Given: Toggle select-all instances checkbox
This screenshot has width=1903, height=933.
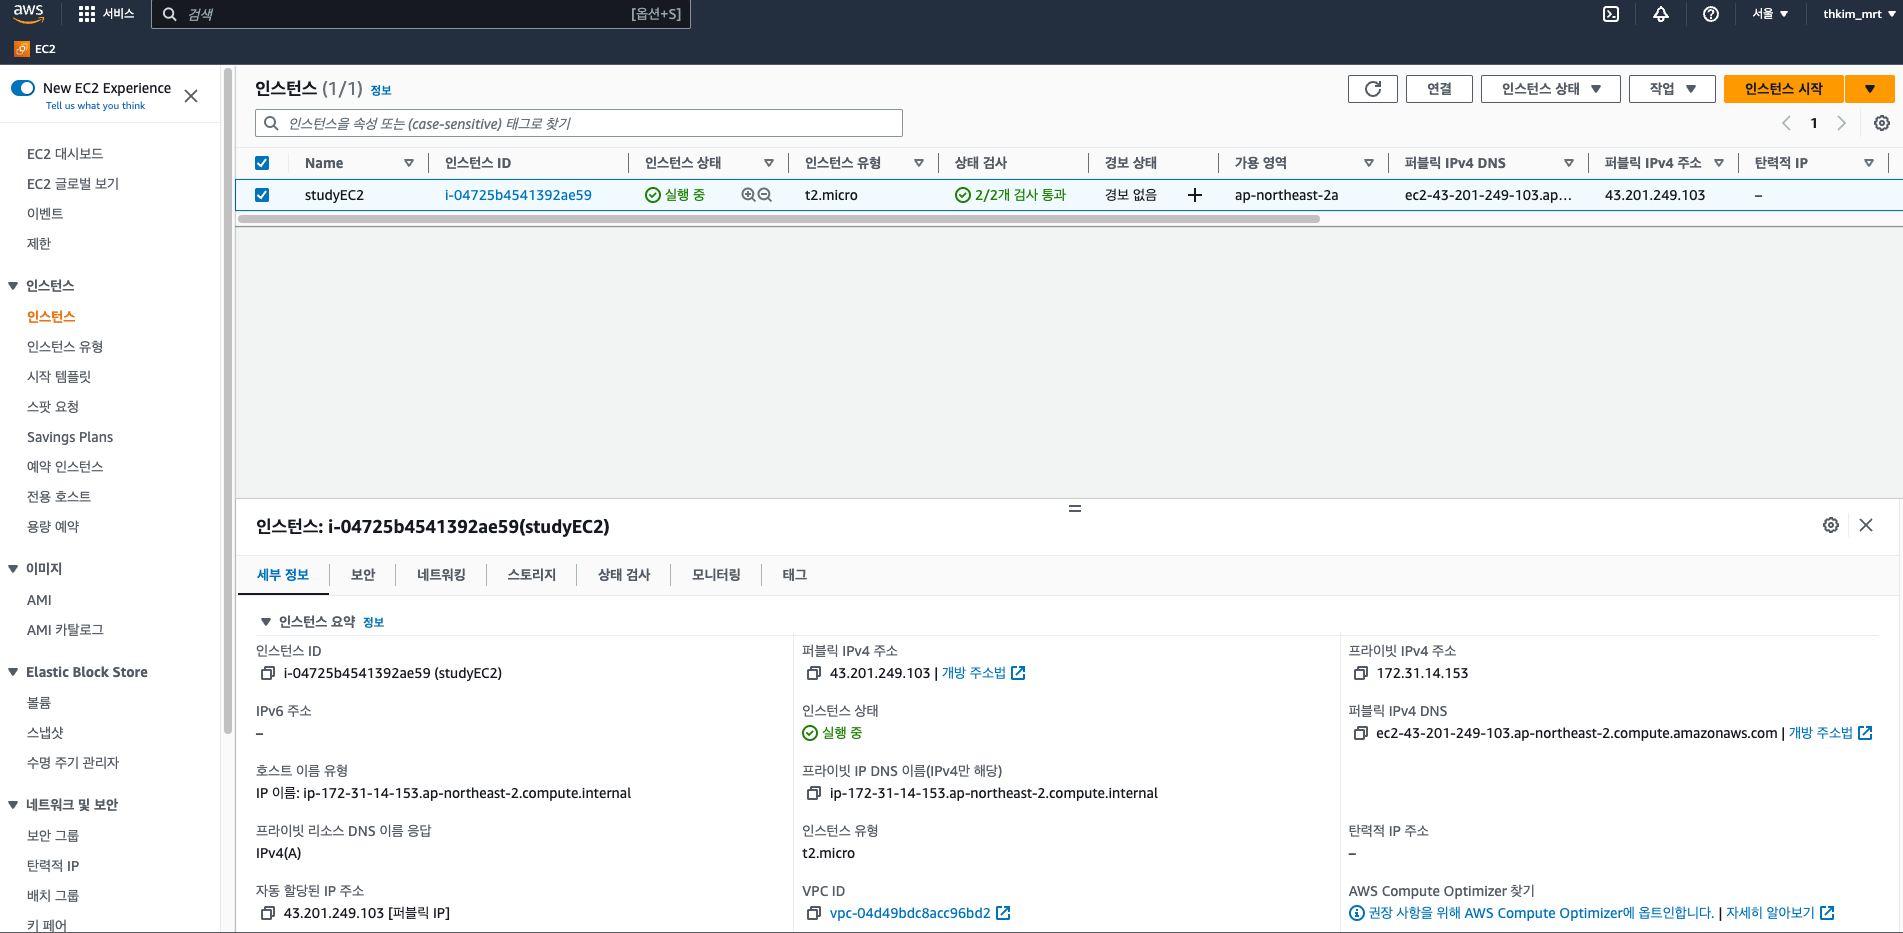Looking at the screenshot, I should pyautogui.click(x=262, y=163).
